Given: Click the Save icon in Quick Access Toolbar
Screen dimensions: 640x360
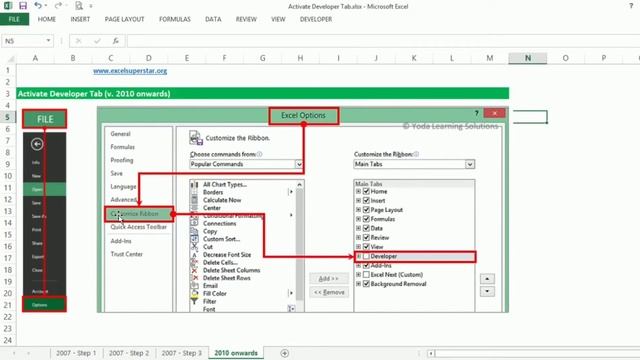Looking at the screenshot, I should pos(23,6).
